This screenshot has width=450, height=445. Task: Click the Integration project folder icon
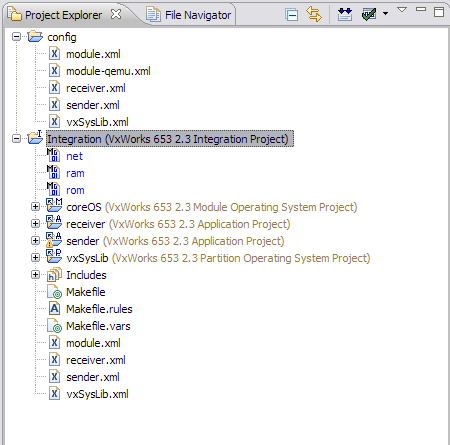tap(35, 137)
